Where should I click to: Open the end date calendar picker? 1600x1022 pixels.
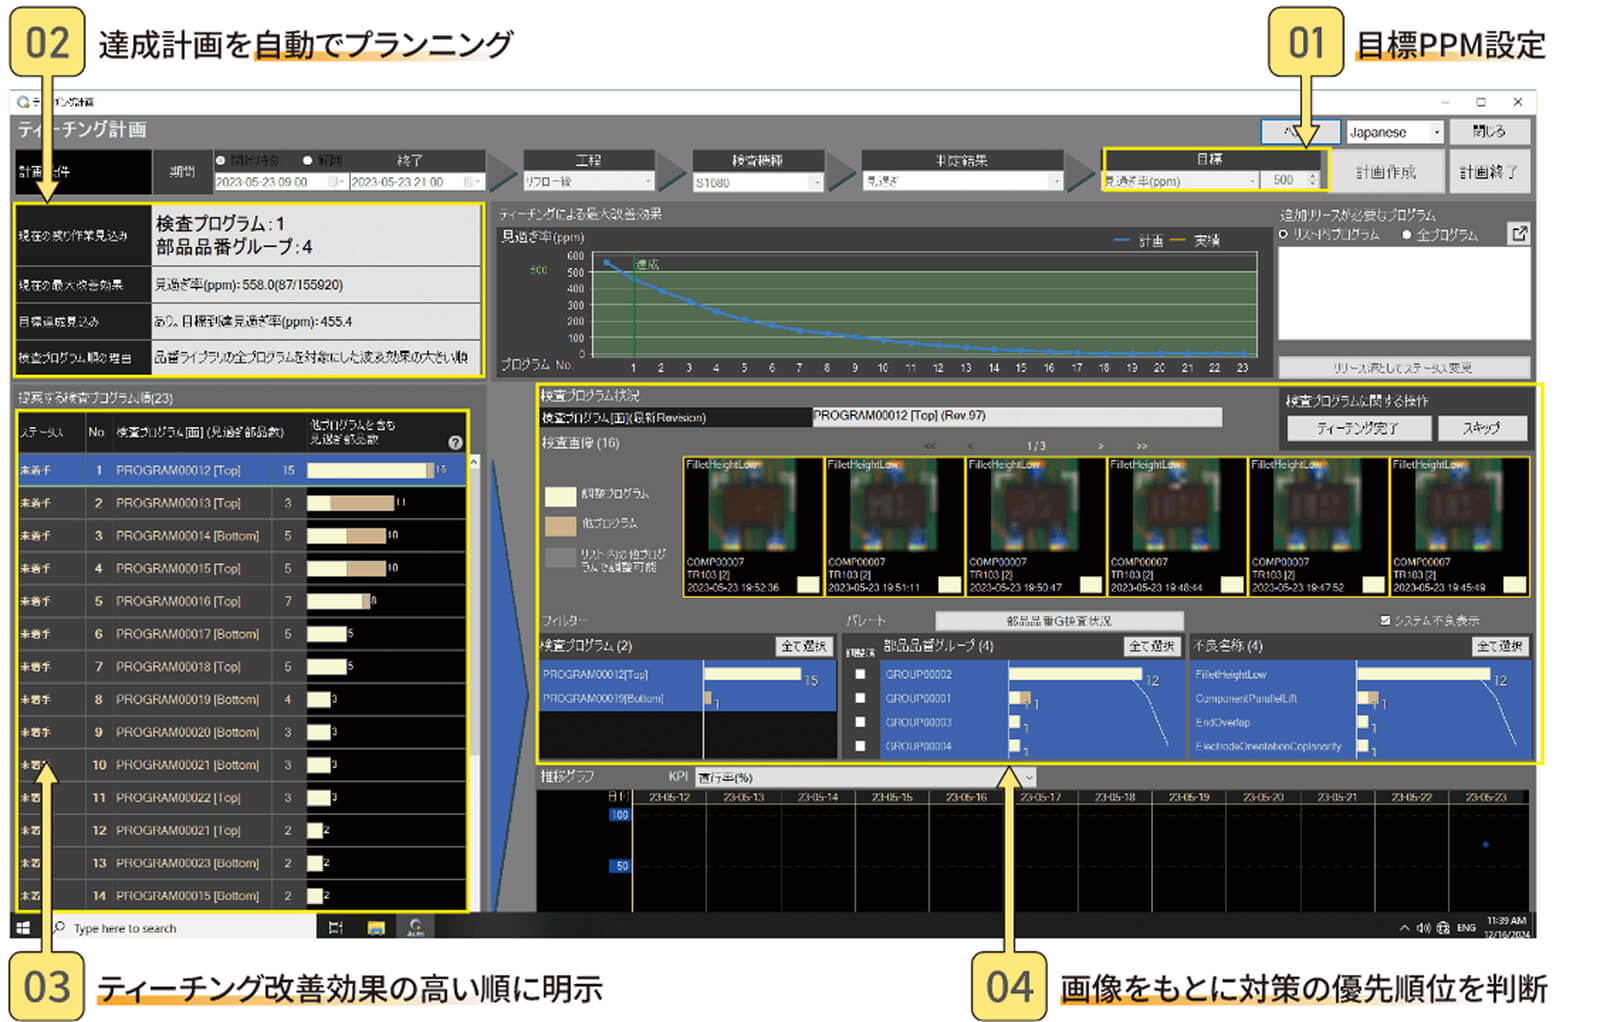click(x=471, y=182)
